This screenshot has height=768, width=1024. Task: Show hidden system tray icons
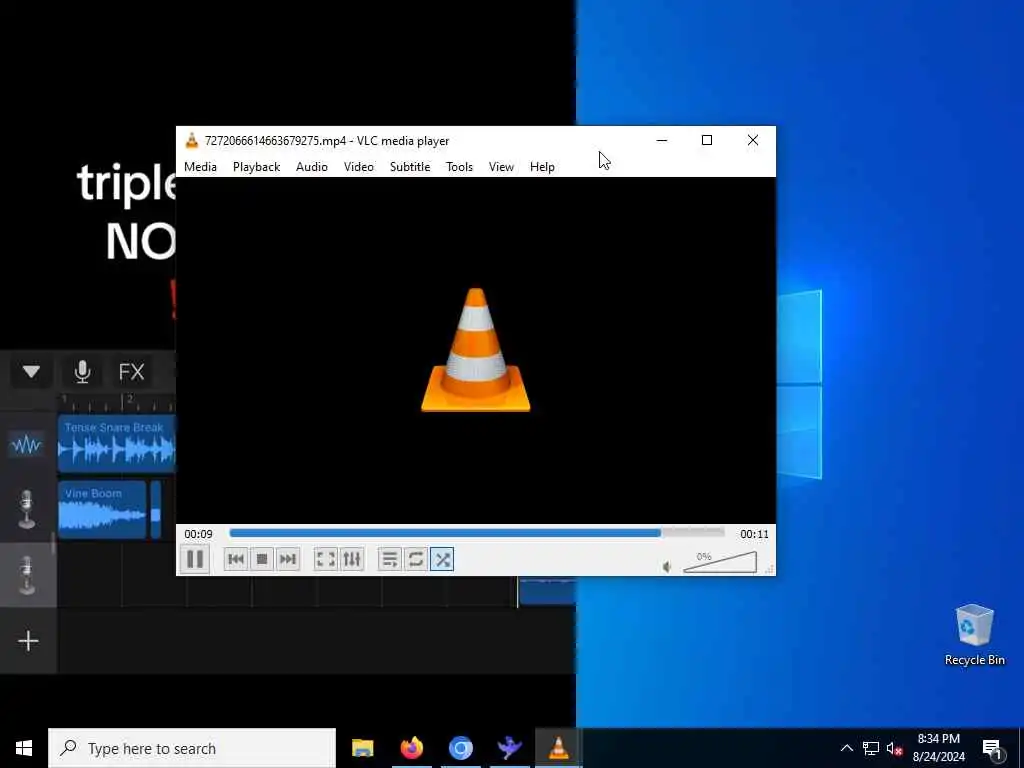click(846, 748)
